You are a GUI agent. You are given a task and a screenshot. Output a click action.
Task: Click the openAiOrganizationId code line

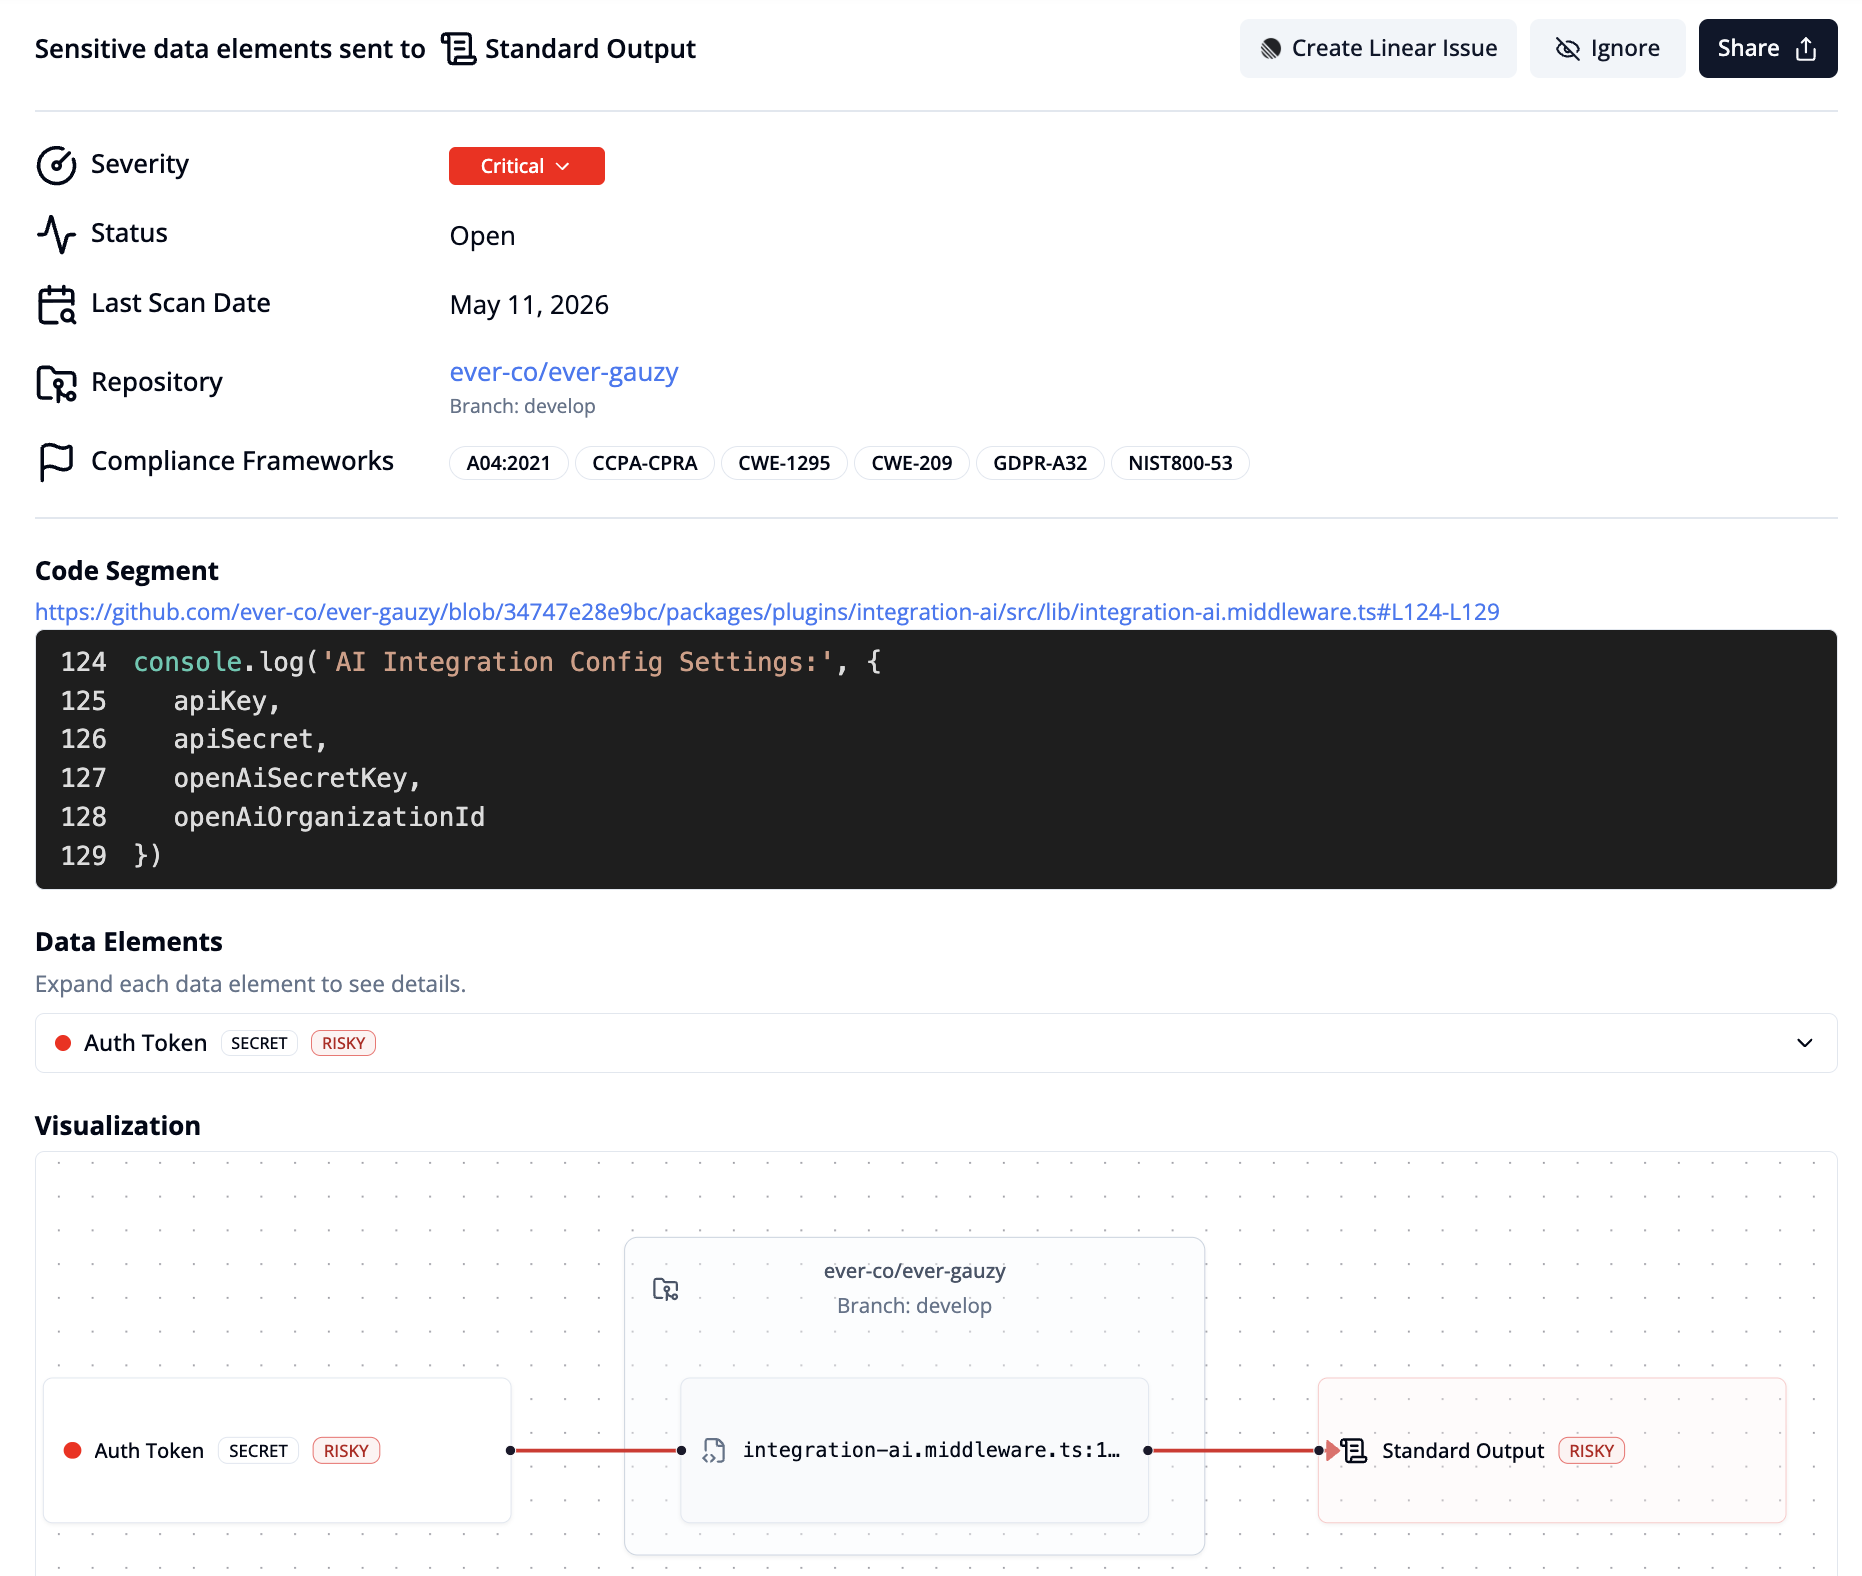[329, 817]
